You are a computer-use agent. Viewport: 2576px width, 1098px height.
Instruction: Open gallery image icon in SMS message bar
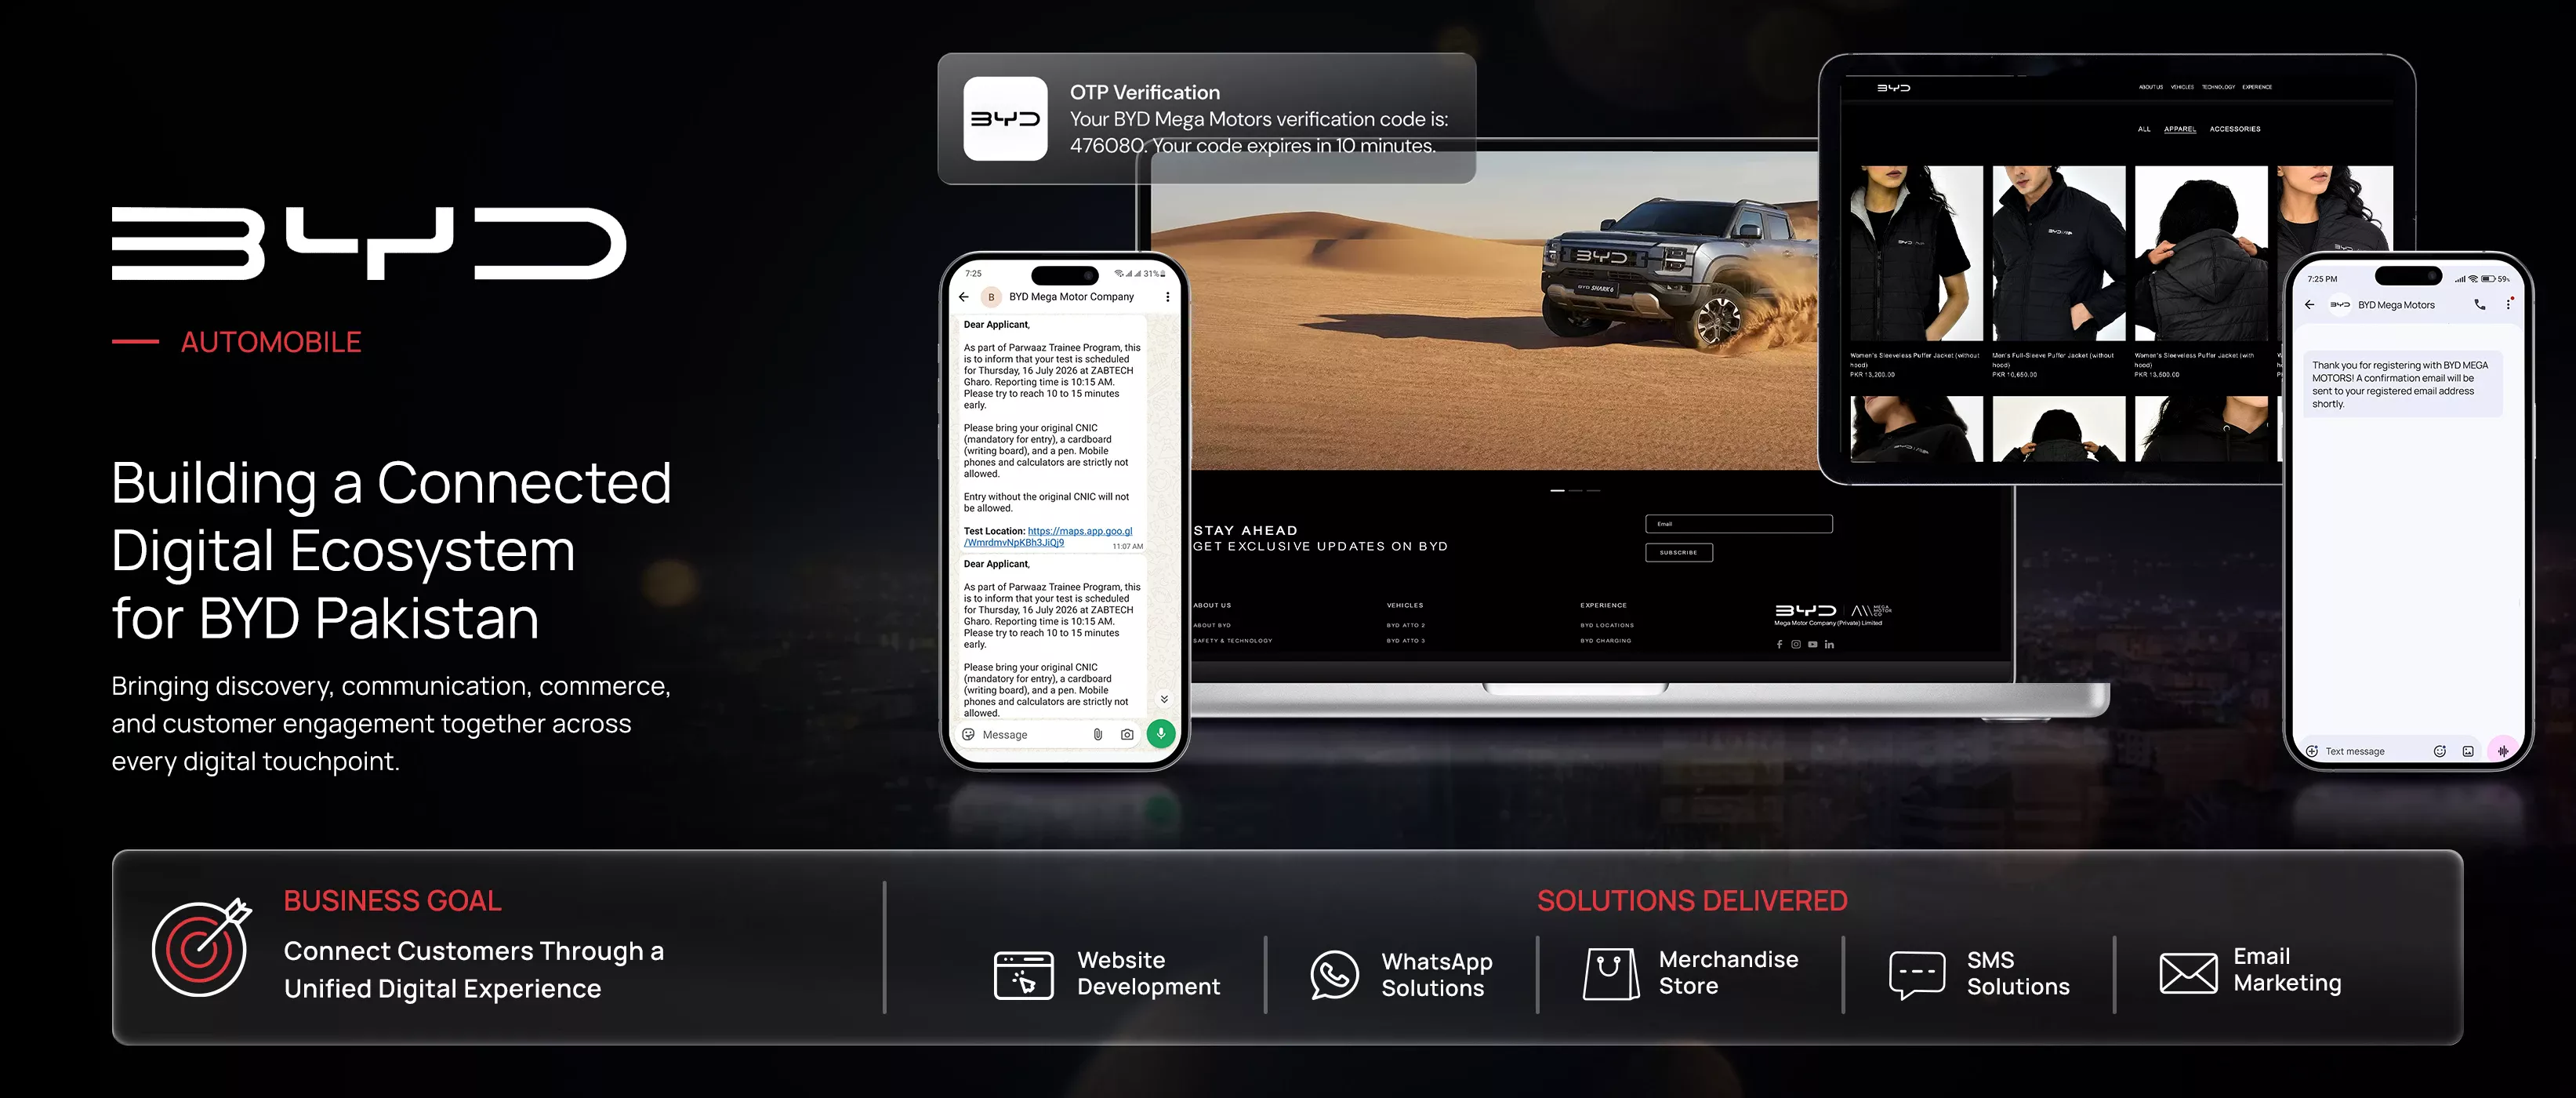(2468, 751)
